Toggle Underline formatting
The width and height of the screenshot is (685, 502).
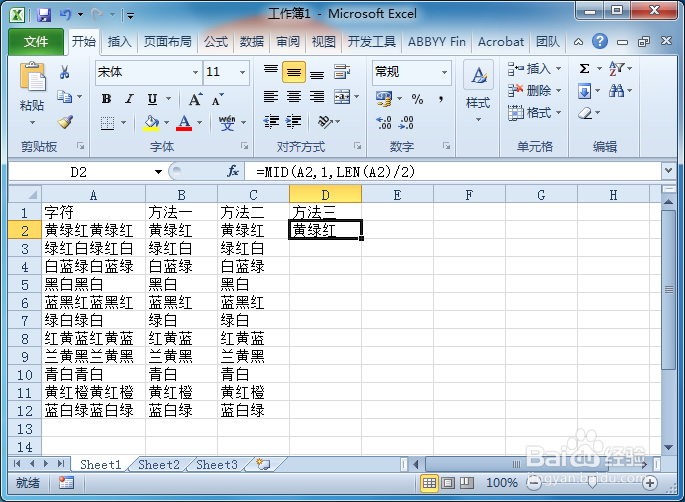(x=152, y=99)
